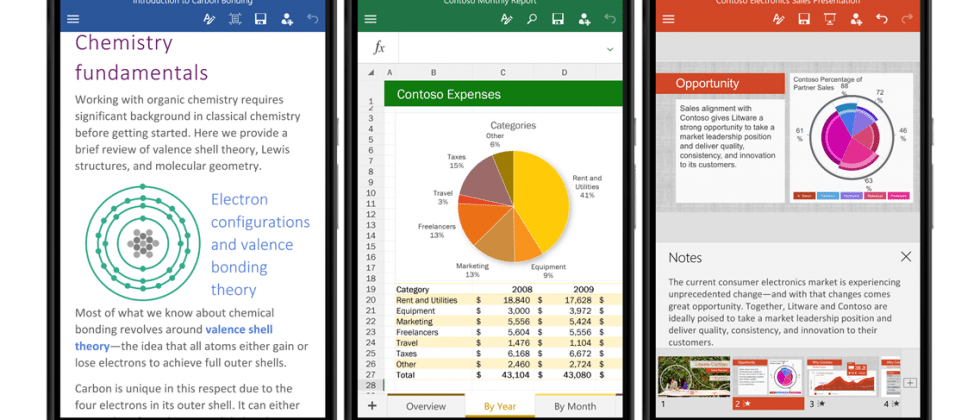This screenshot has height=420, width=980.
Task: Save the Word document
Action: tap(261, 19)
